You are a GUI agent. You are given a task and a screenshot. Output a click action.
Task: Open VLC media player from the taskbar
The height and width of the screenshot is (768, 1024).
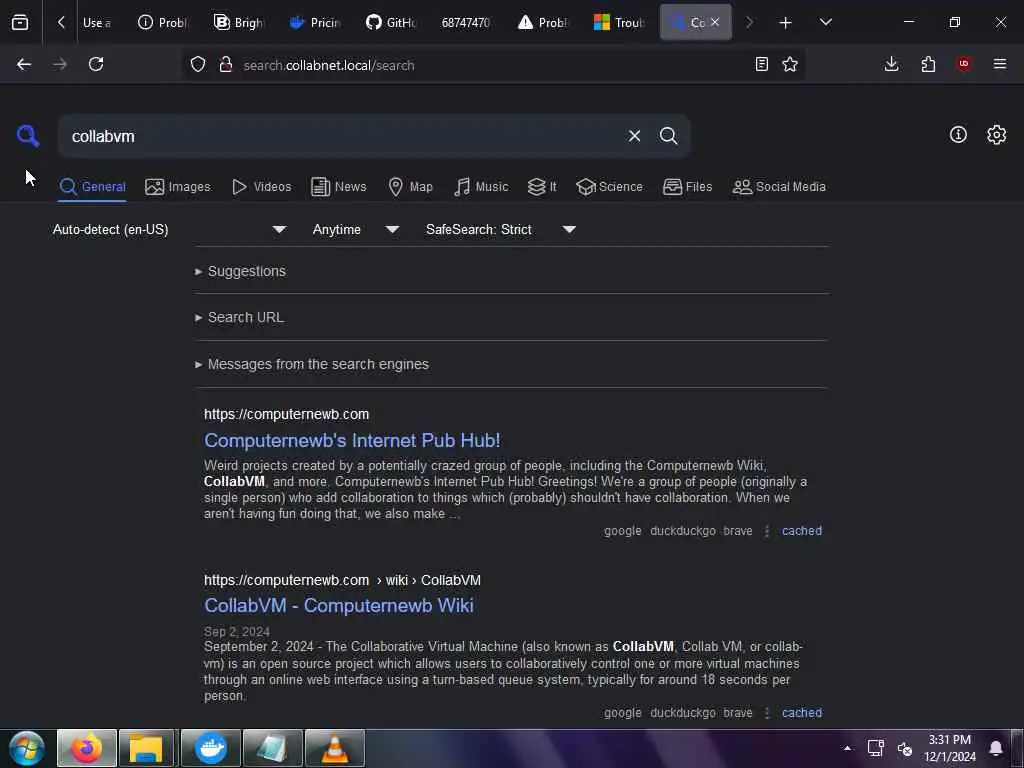(x=334, y=748)
